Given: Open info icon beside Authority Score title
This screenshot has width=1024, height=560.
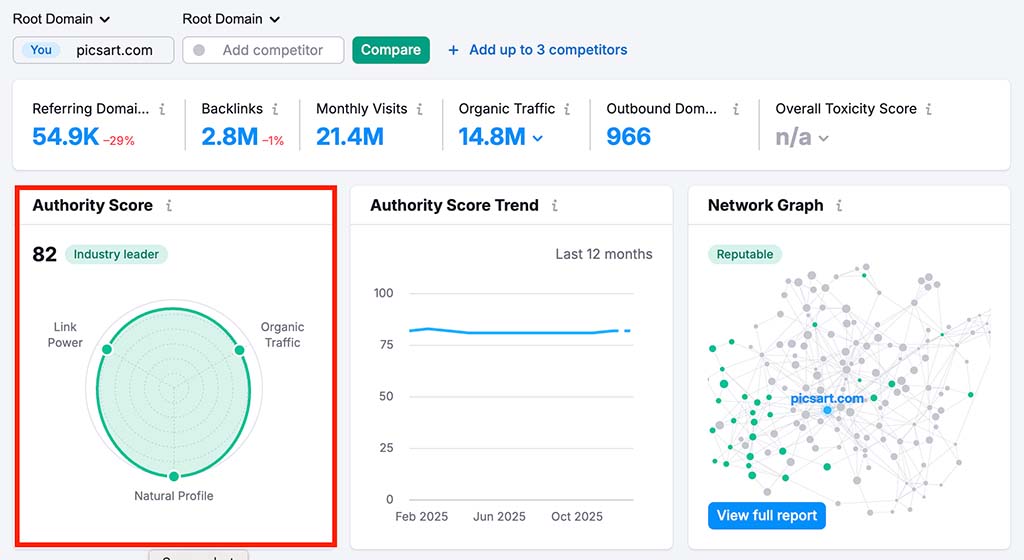Looking at the screenshot, I should [168, 206].
